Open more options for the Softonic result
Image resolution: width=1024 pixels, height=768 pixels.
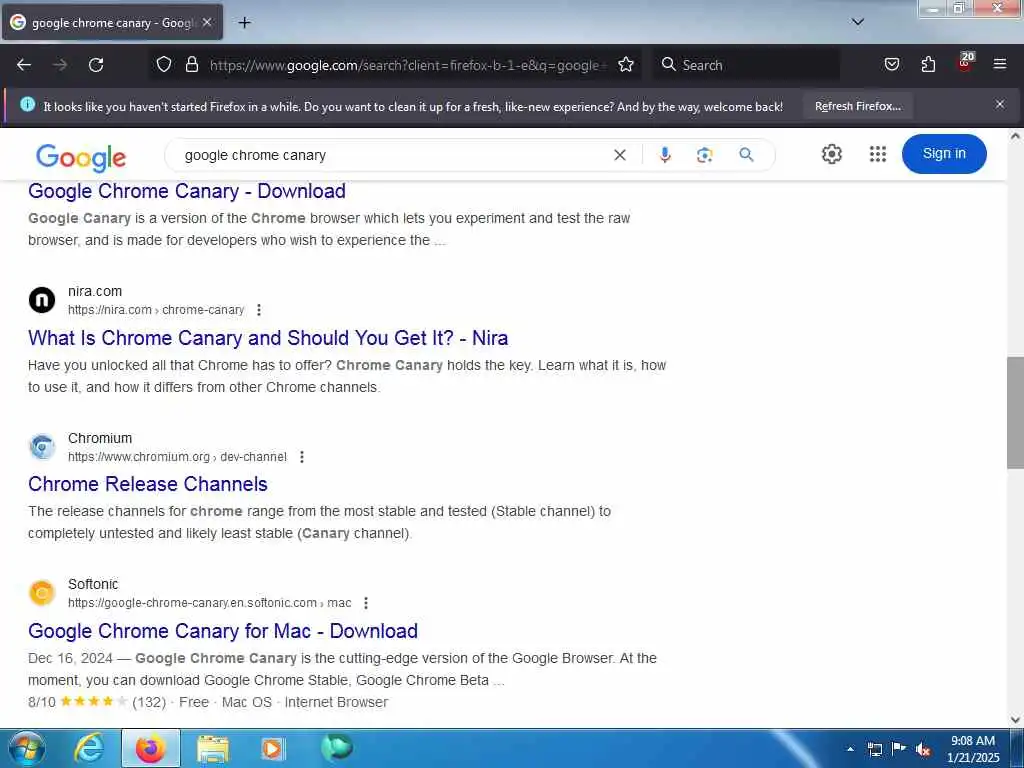coord(366,603)
